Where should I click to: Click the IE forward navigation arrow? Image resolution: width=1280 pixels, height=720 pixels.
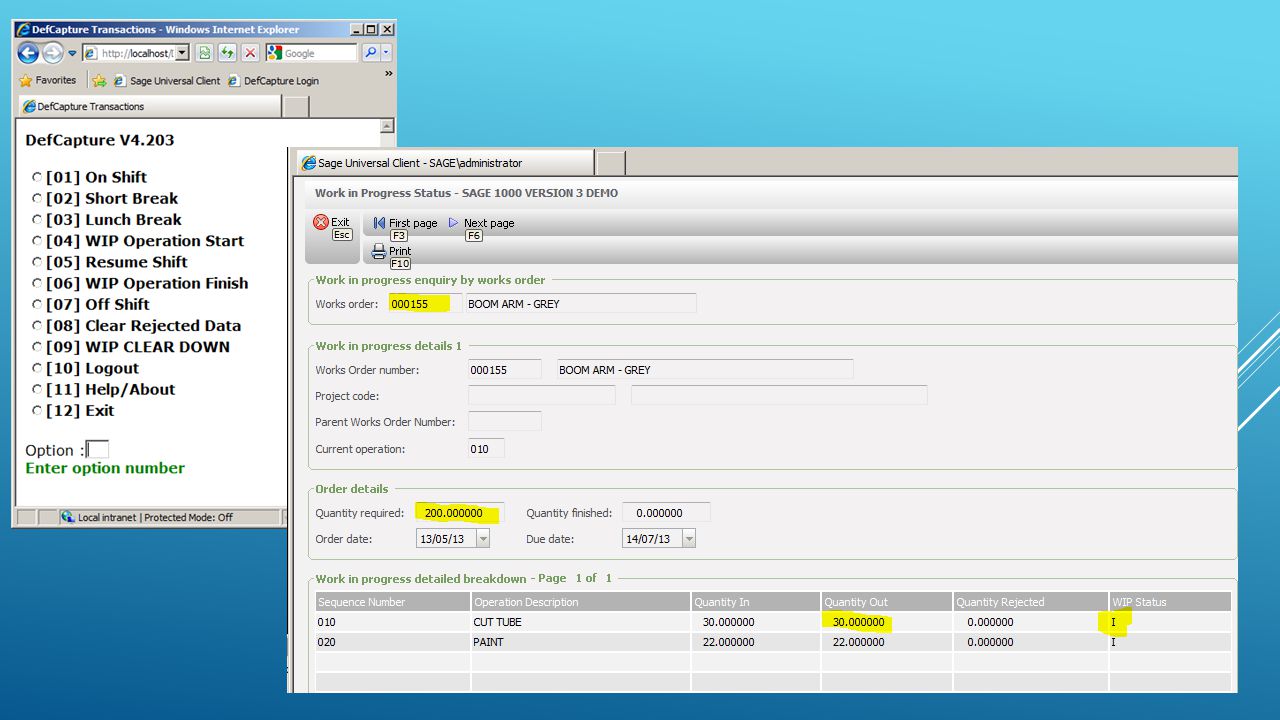coord(53,53)
